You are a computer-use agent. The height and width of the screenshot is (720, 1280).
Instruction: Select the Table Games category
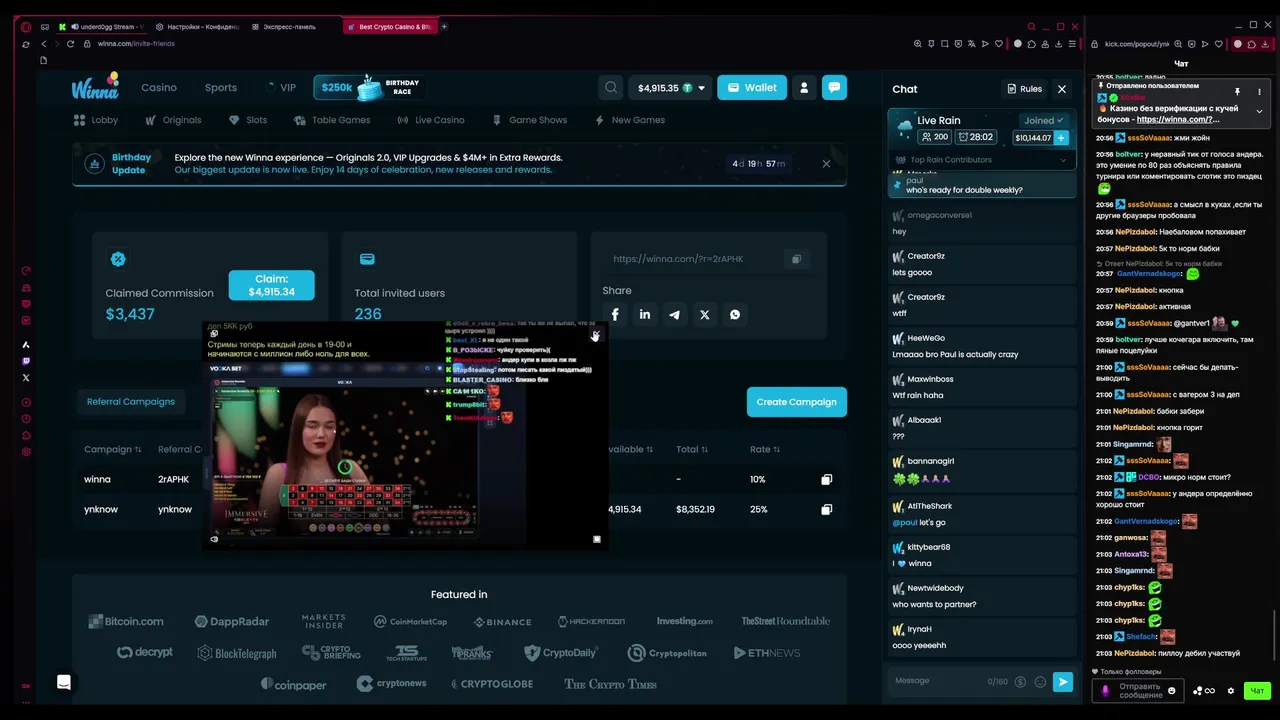tap(332, 120)
